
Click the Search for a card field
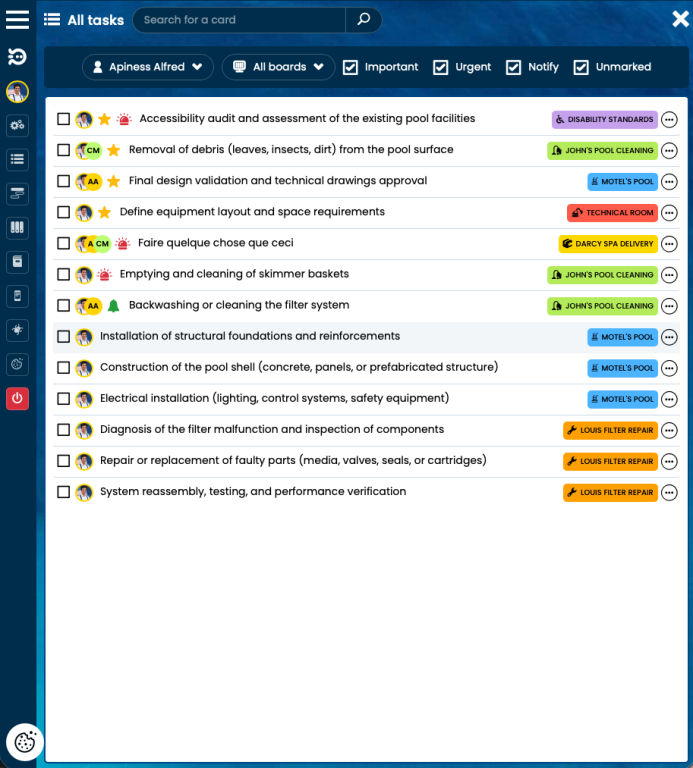pyautogui.click(x=240, y=20)
